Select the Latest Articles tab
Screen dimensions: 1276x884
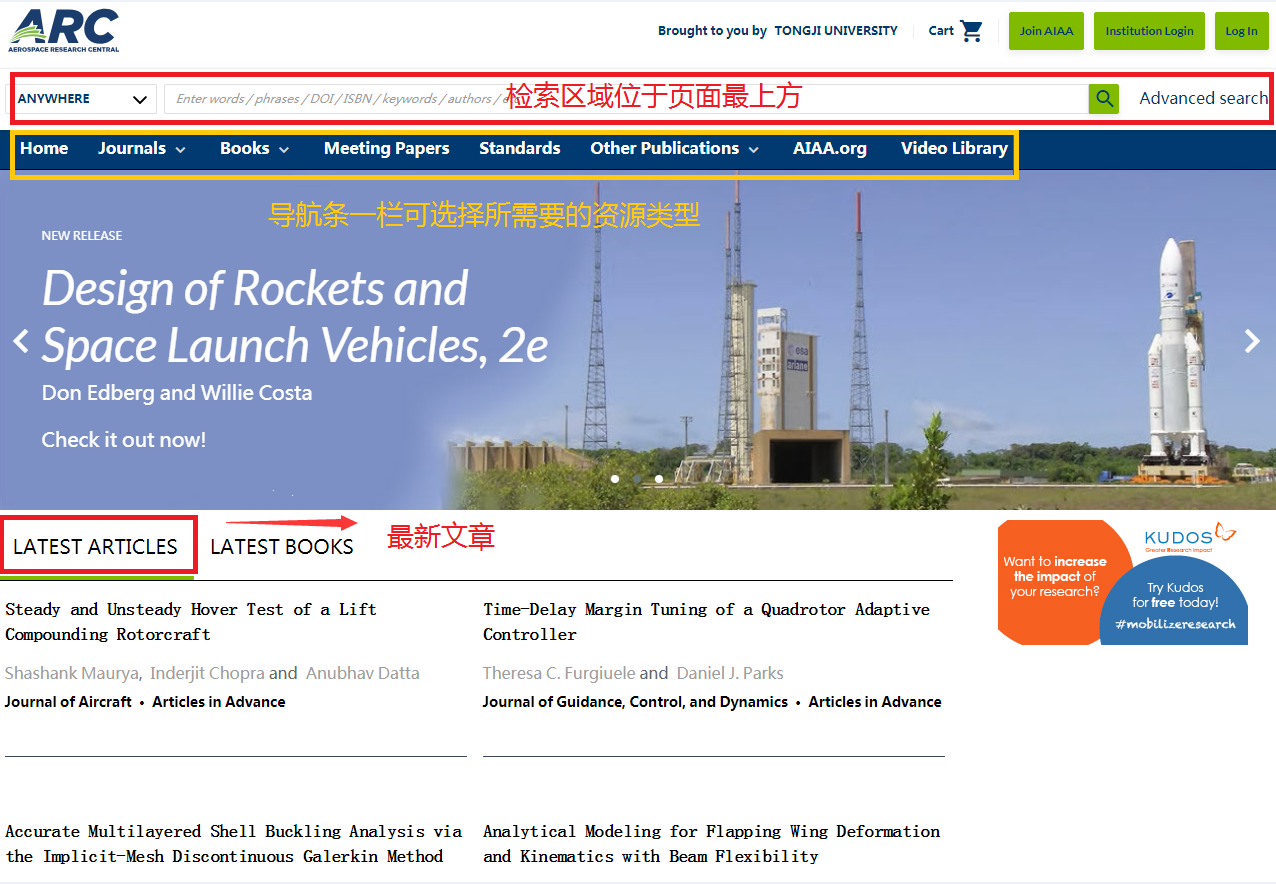95,547
